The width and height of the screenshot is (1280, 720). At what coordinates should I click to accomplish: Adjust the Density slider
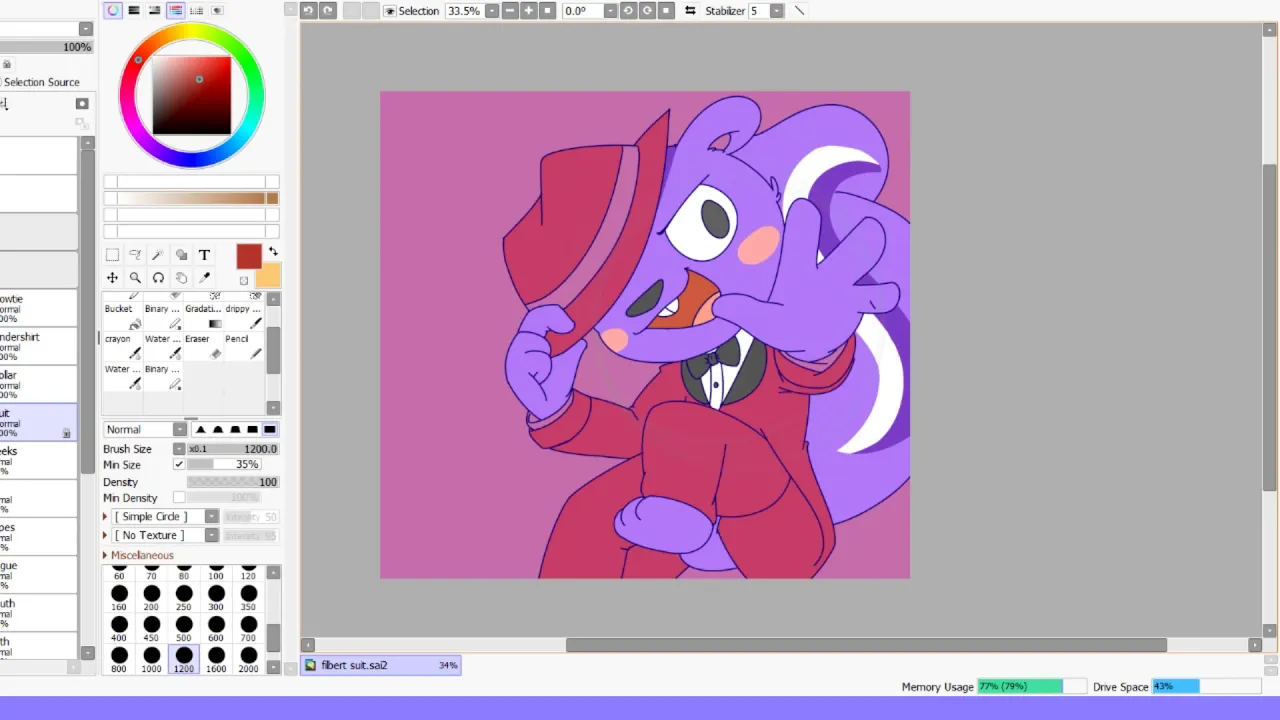[233, 482]
